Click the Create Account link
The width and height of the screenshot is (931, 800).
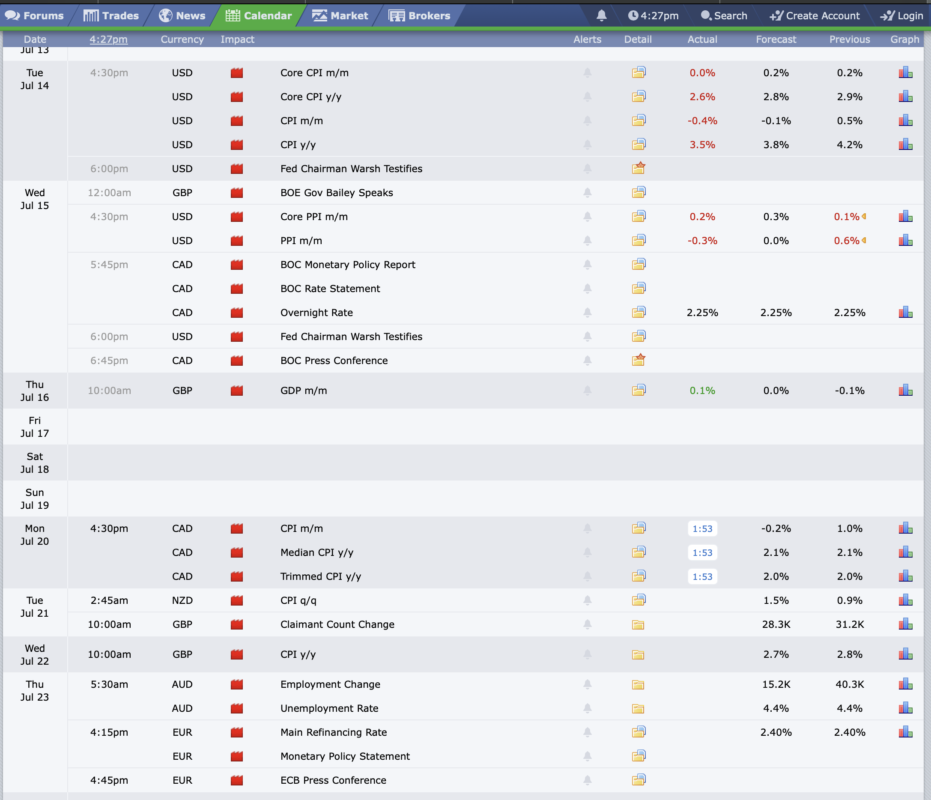(x=815, y=15)
